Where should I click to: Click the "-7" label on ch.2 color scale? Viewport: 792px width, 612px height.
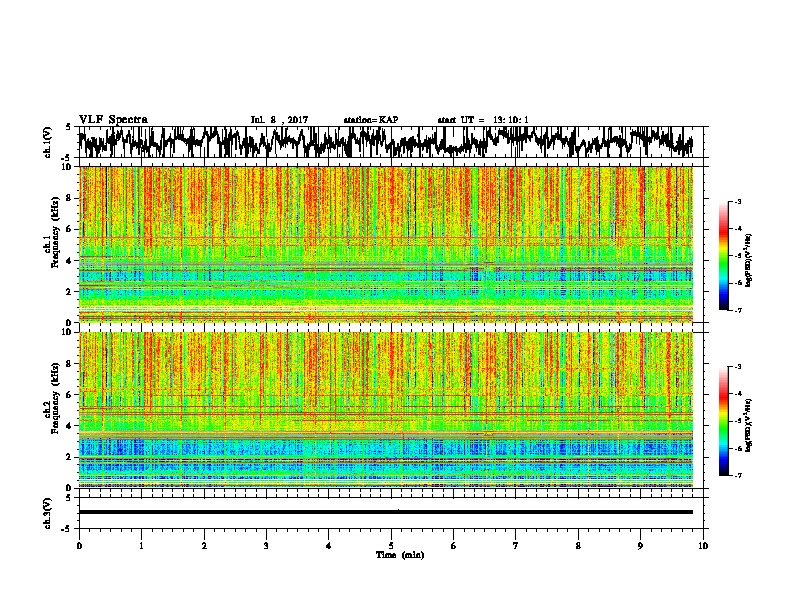[x=737, y=475]
